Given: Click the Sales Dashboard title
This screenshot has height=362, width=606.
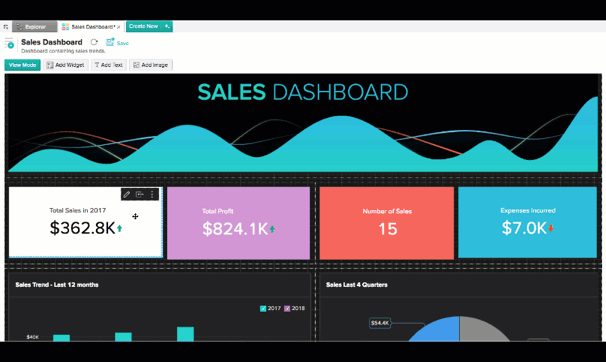Looking at the screenshot, I should coord(52,42).
